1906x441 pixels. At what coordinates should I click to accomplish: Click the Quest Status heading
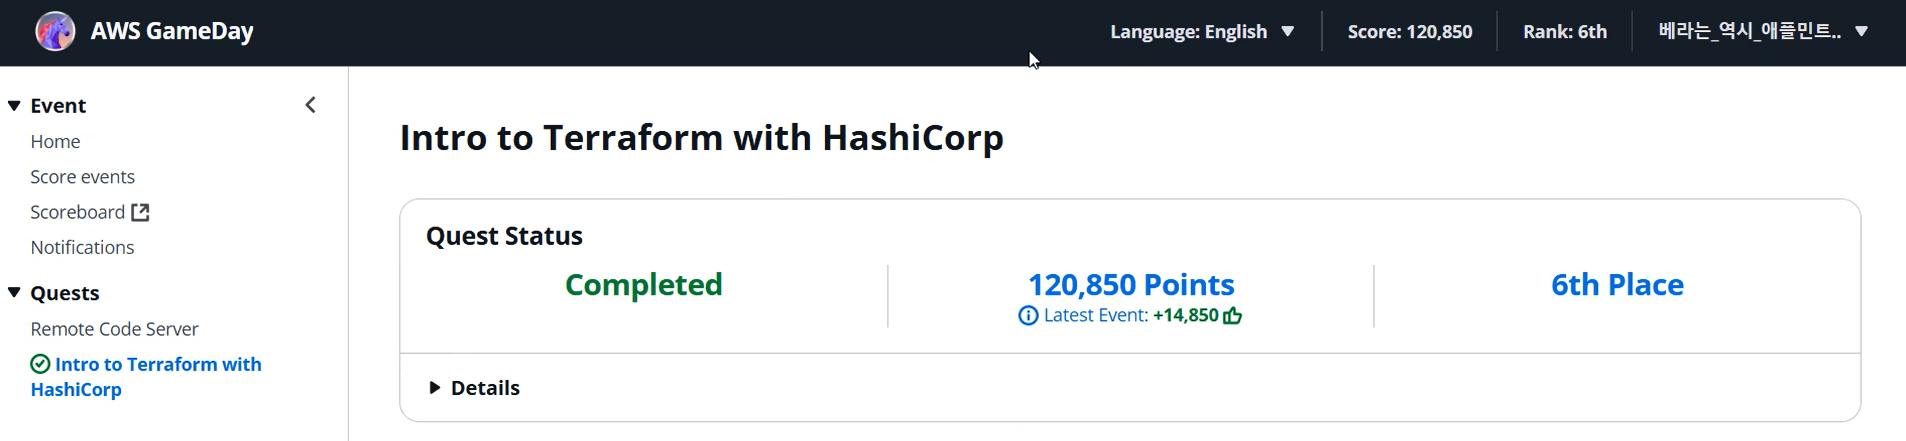(x=504, y=236)
